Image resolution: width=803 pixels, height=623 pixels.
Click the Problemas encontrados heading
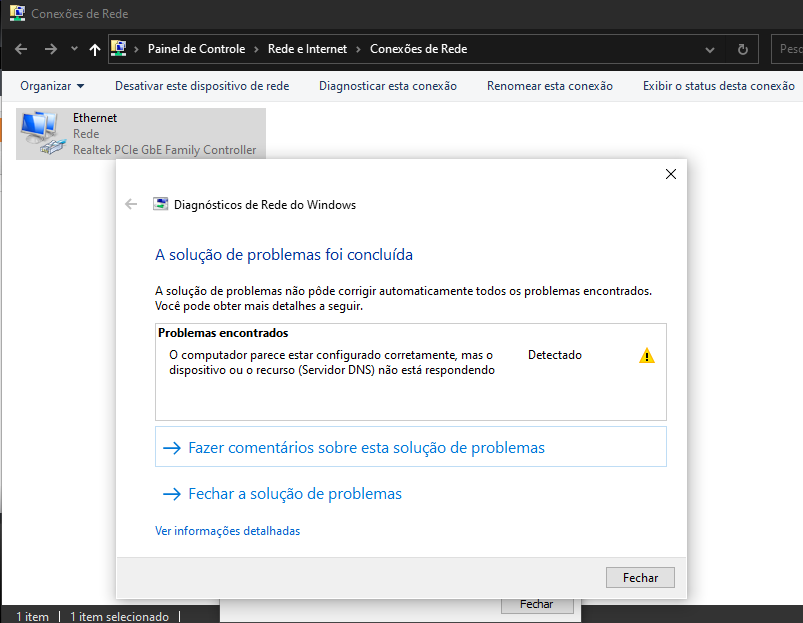(223, 333)
